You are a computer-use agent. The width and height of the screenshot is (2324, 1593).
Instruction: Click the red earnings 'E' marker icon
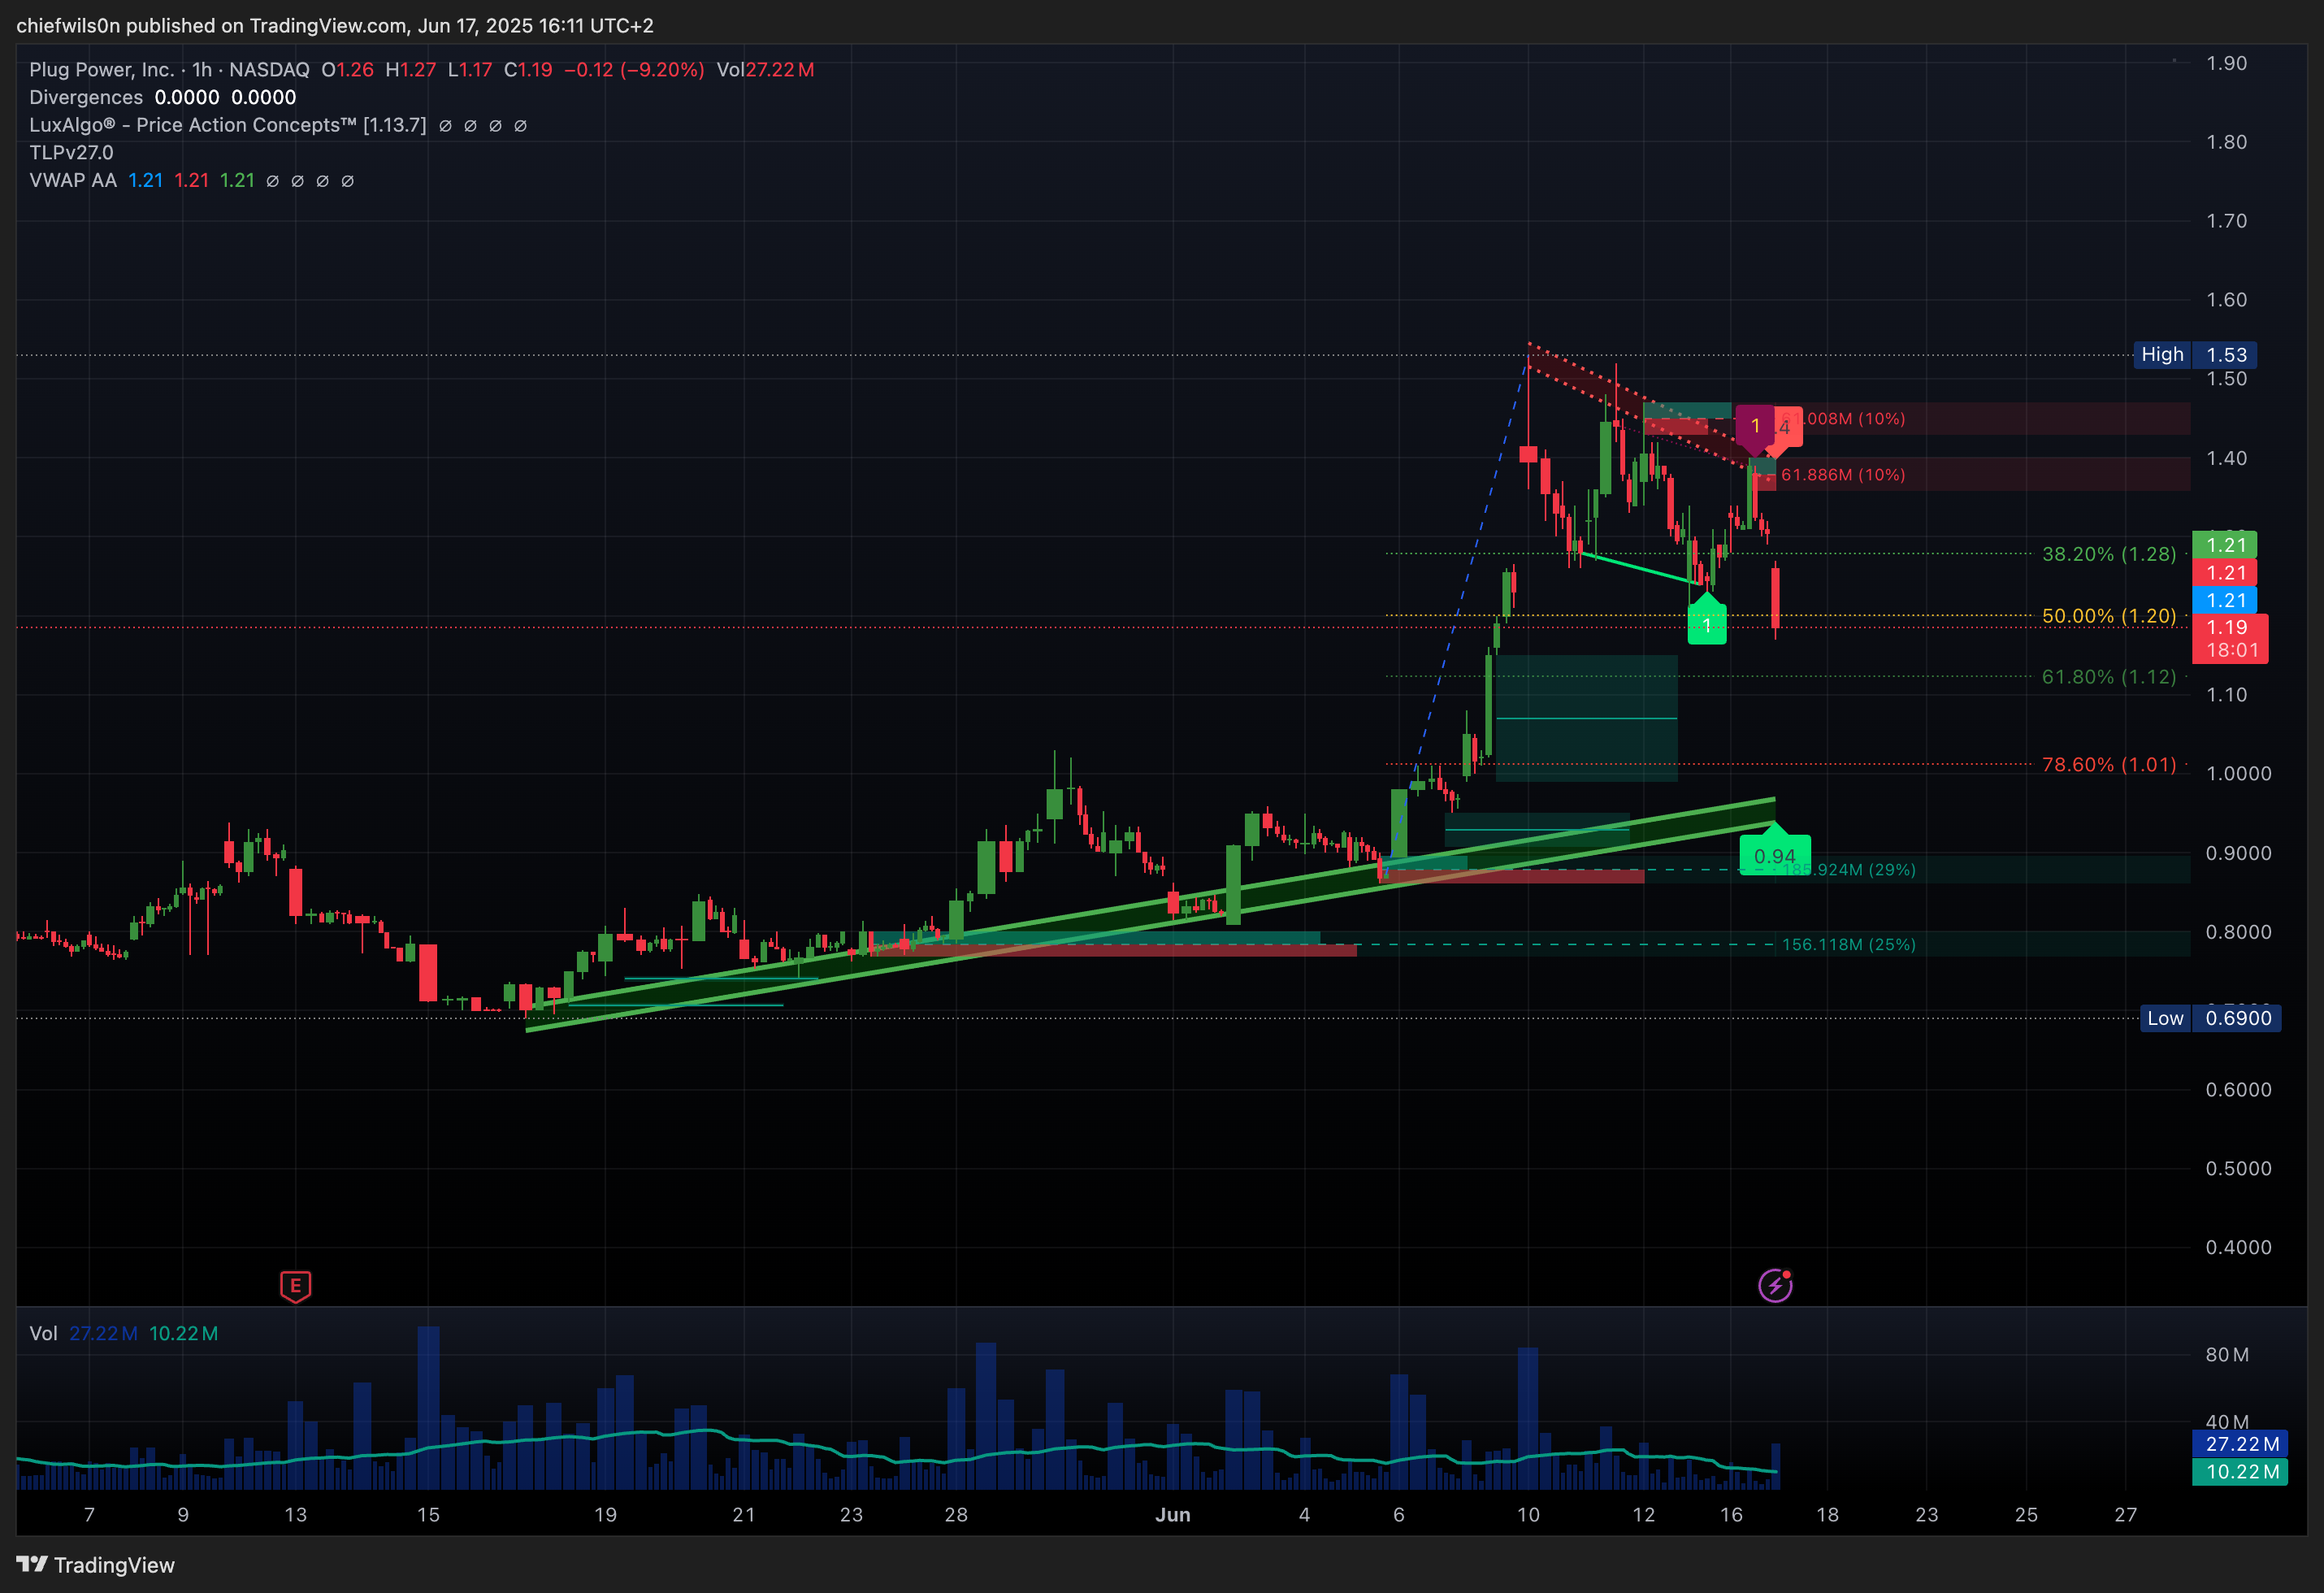point(295,1286)
